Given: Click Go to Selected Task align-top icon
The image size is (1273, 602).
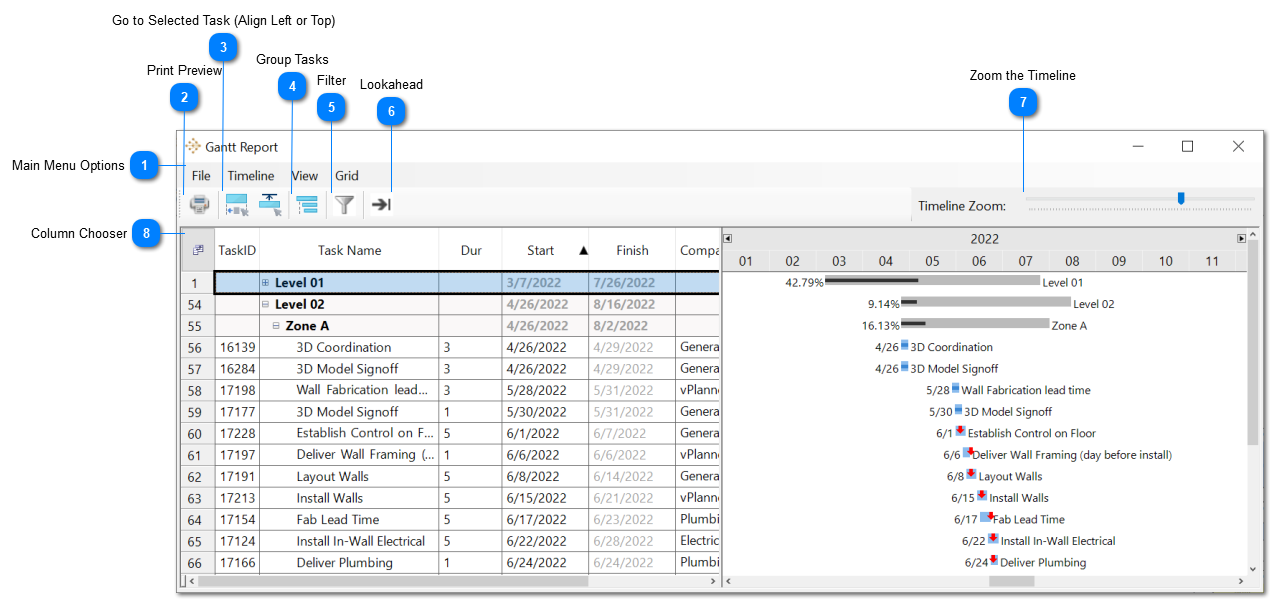Looking at the screenshot, I should point(271,205).
